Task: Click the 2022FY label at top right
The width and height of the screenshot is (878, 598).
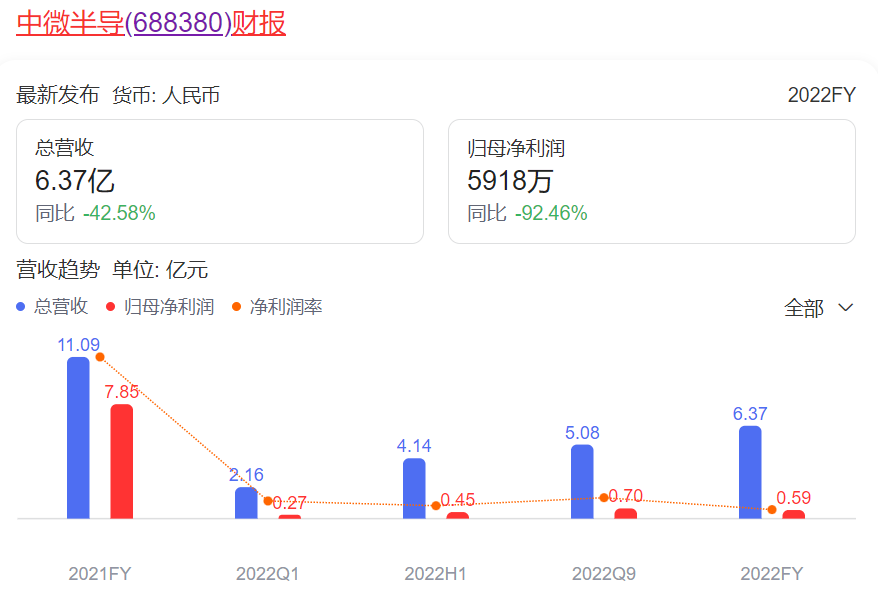Action: pyautogui.click(x=821, y=95)
